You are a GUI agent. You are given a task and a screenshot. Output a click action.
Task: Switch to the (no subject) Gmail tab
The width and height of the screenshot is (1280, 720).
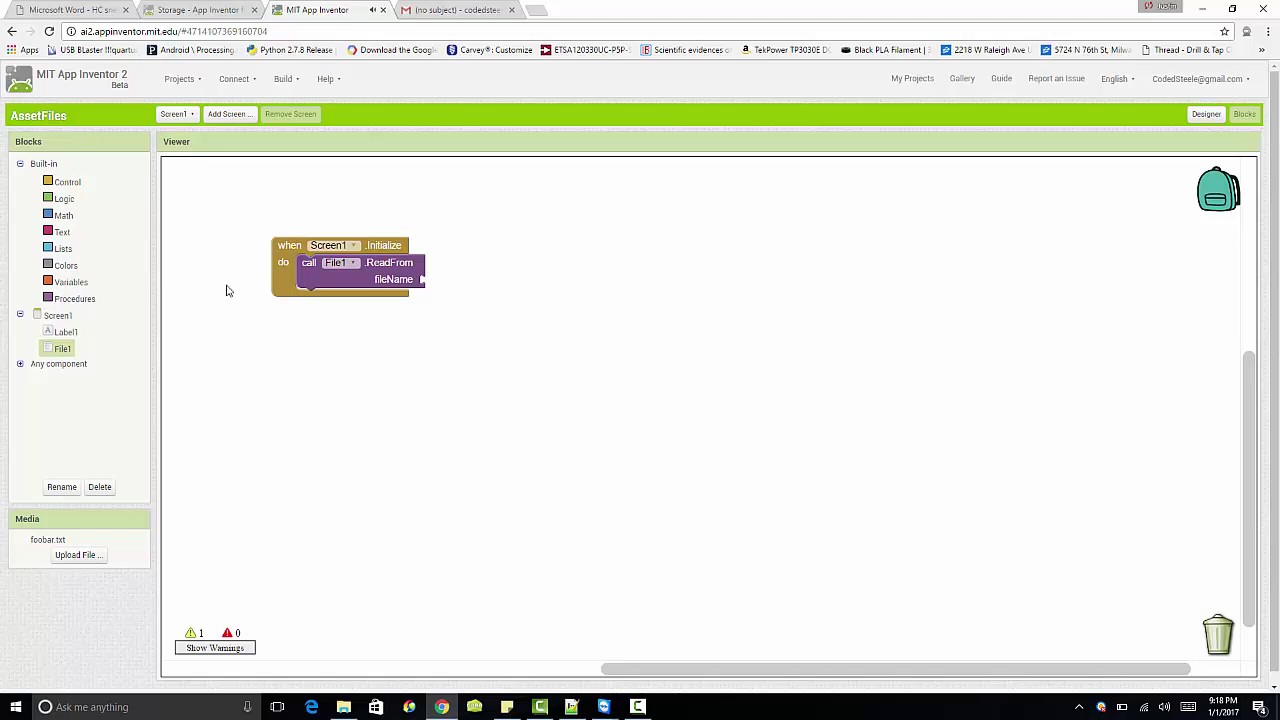point(457,10)
